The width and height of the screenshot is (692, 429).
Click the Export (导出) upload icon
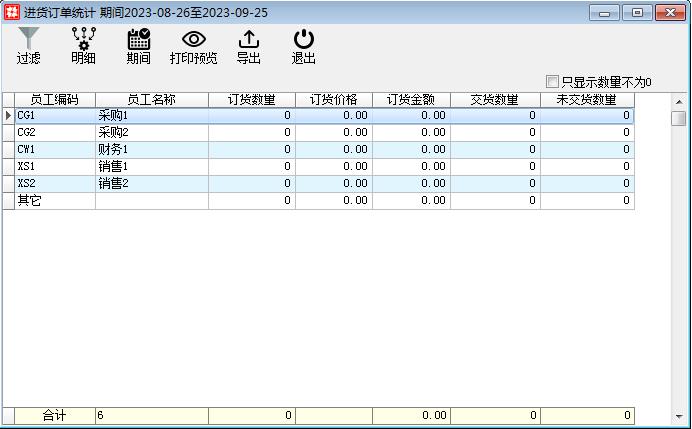point(249,39)
